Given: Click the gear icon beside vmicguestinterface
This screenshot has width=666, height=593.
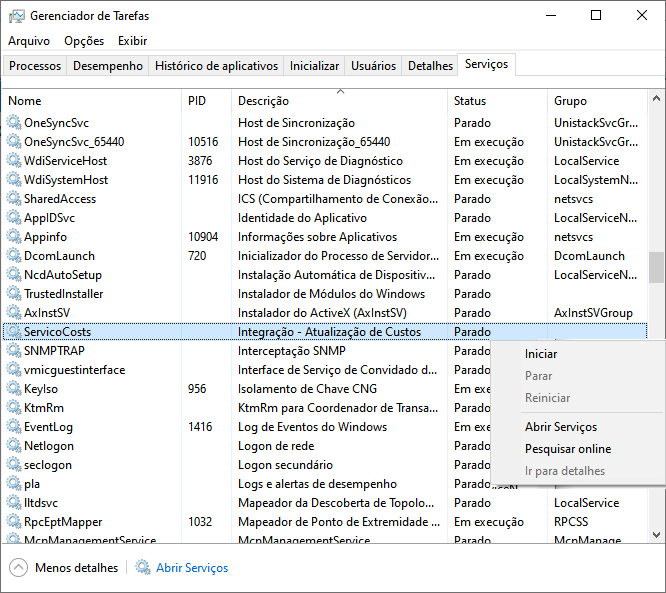Looking at the screenshot, I should (14, 370).
